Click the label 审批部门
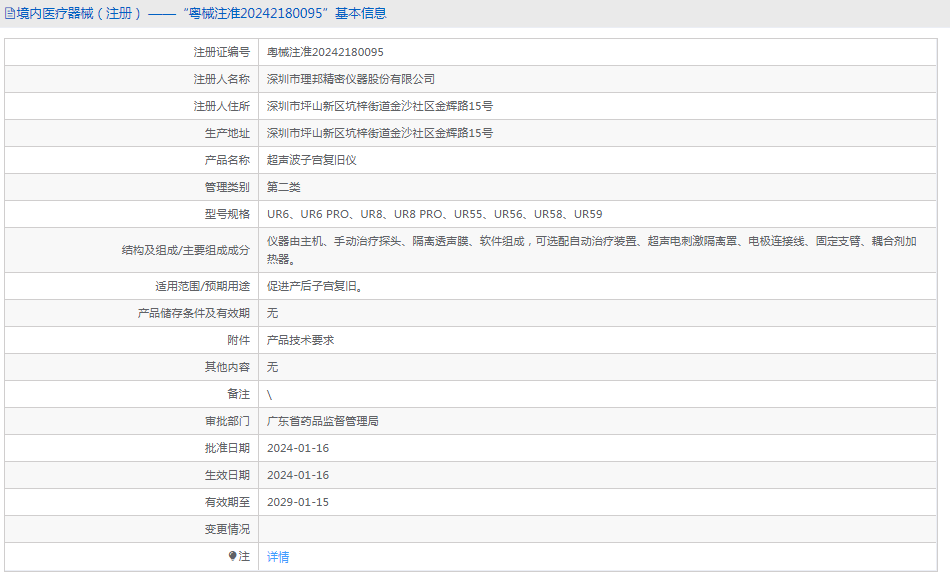The image size is (950, 577). click(x=227, y=421)
